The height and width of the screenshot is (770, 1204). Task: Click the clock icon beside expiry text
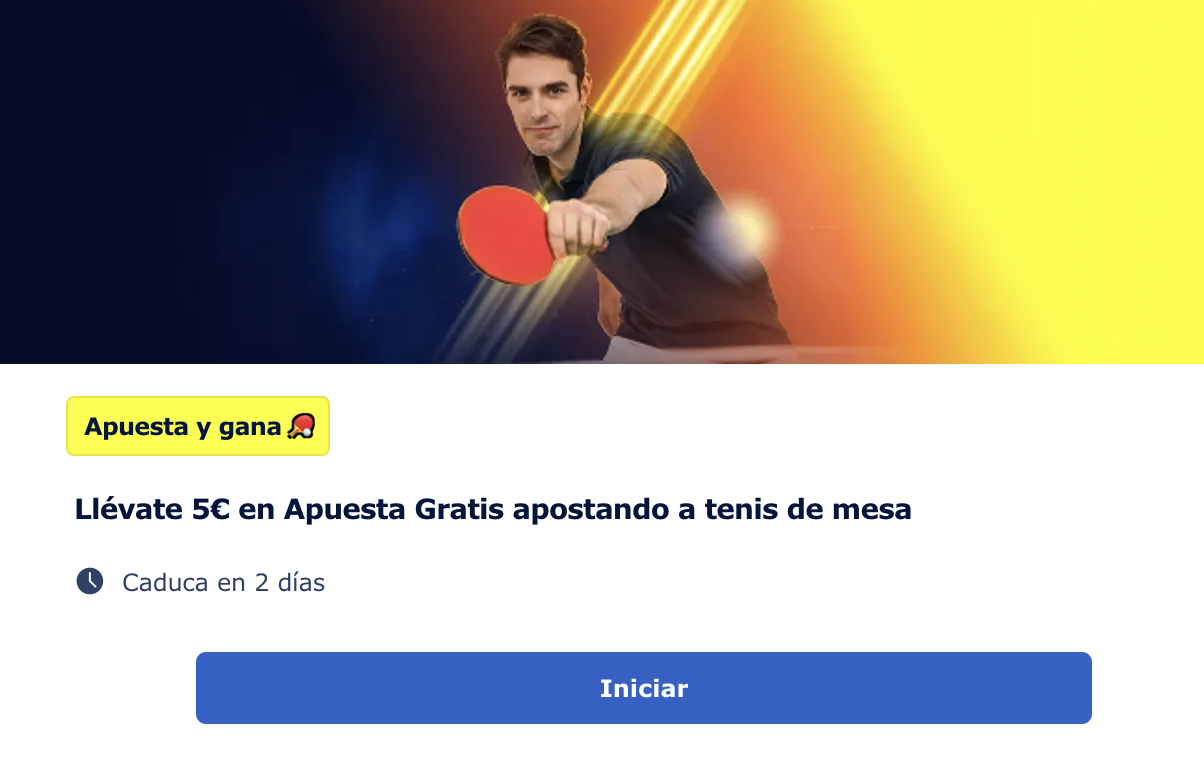tap(90, 581)
